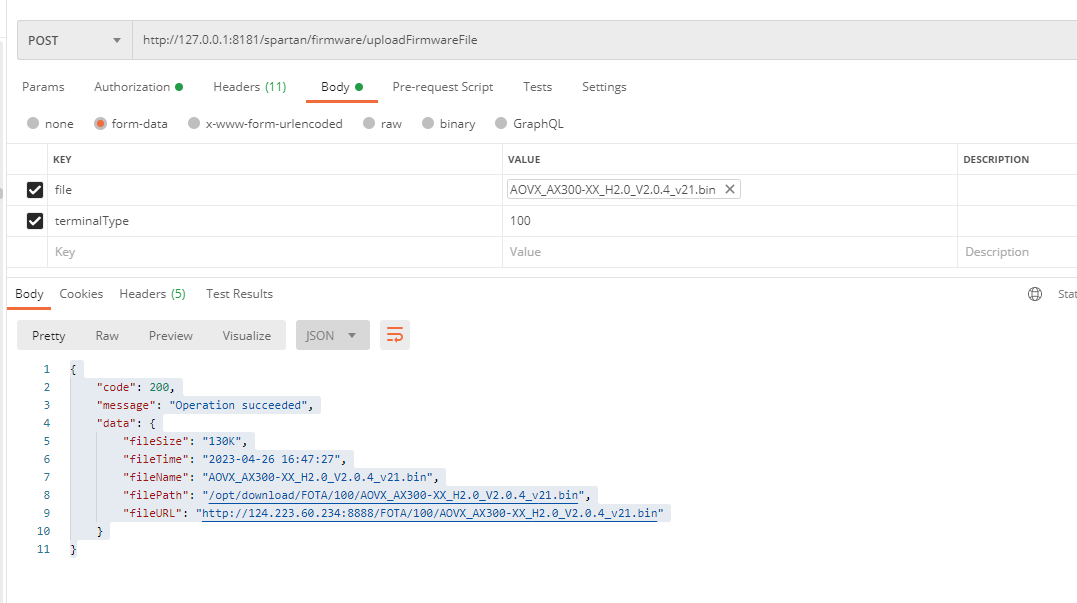The height and width of the screenshot is (603, 1077).
Task: Switch response view to Raw
Action: coord(107,335)
